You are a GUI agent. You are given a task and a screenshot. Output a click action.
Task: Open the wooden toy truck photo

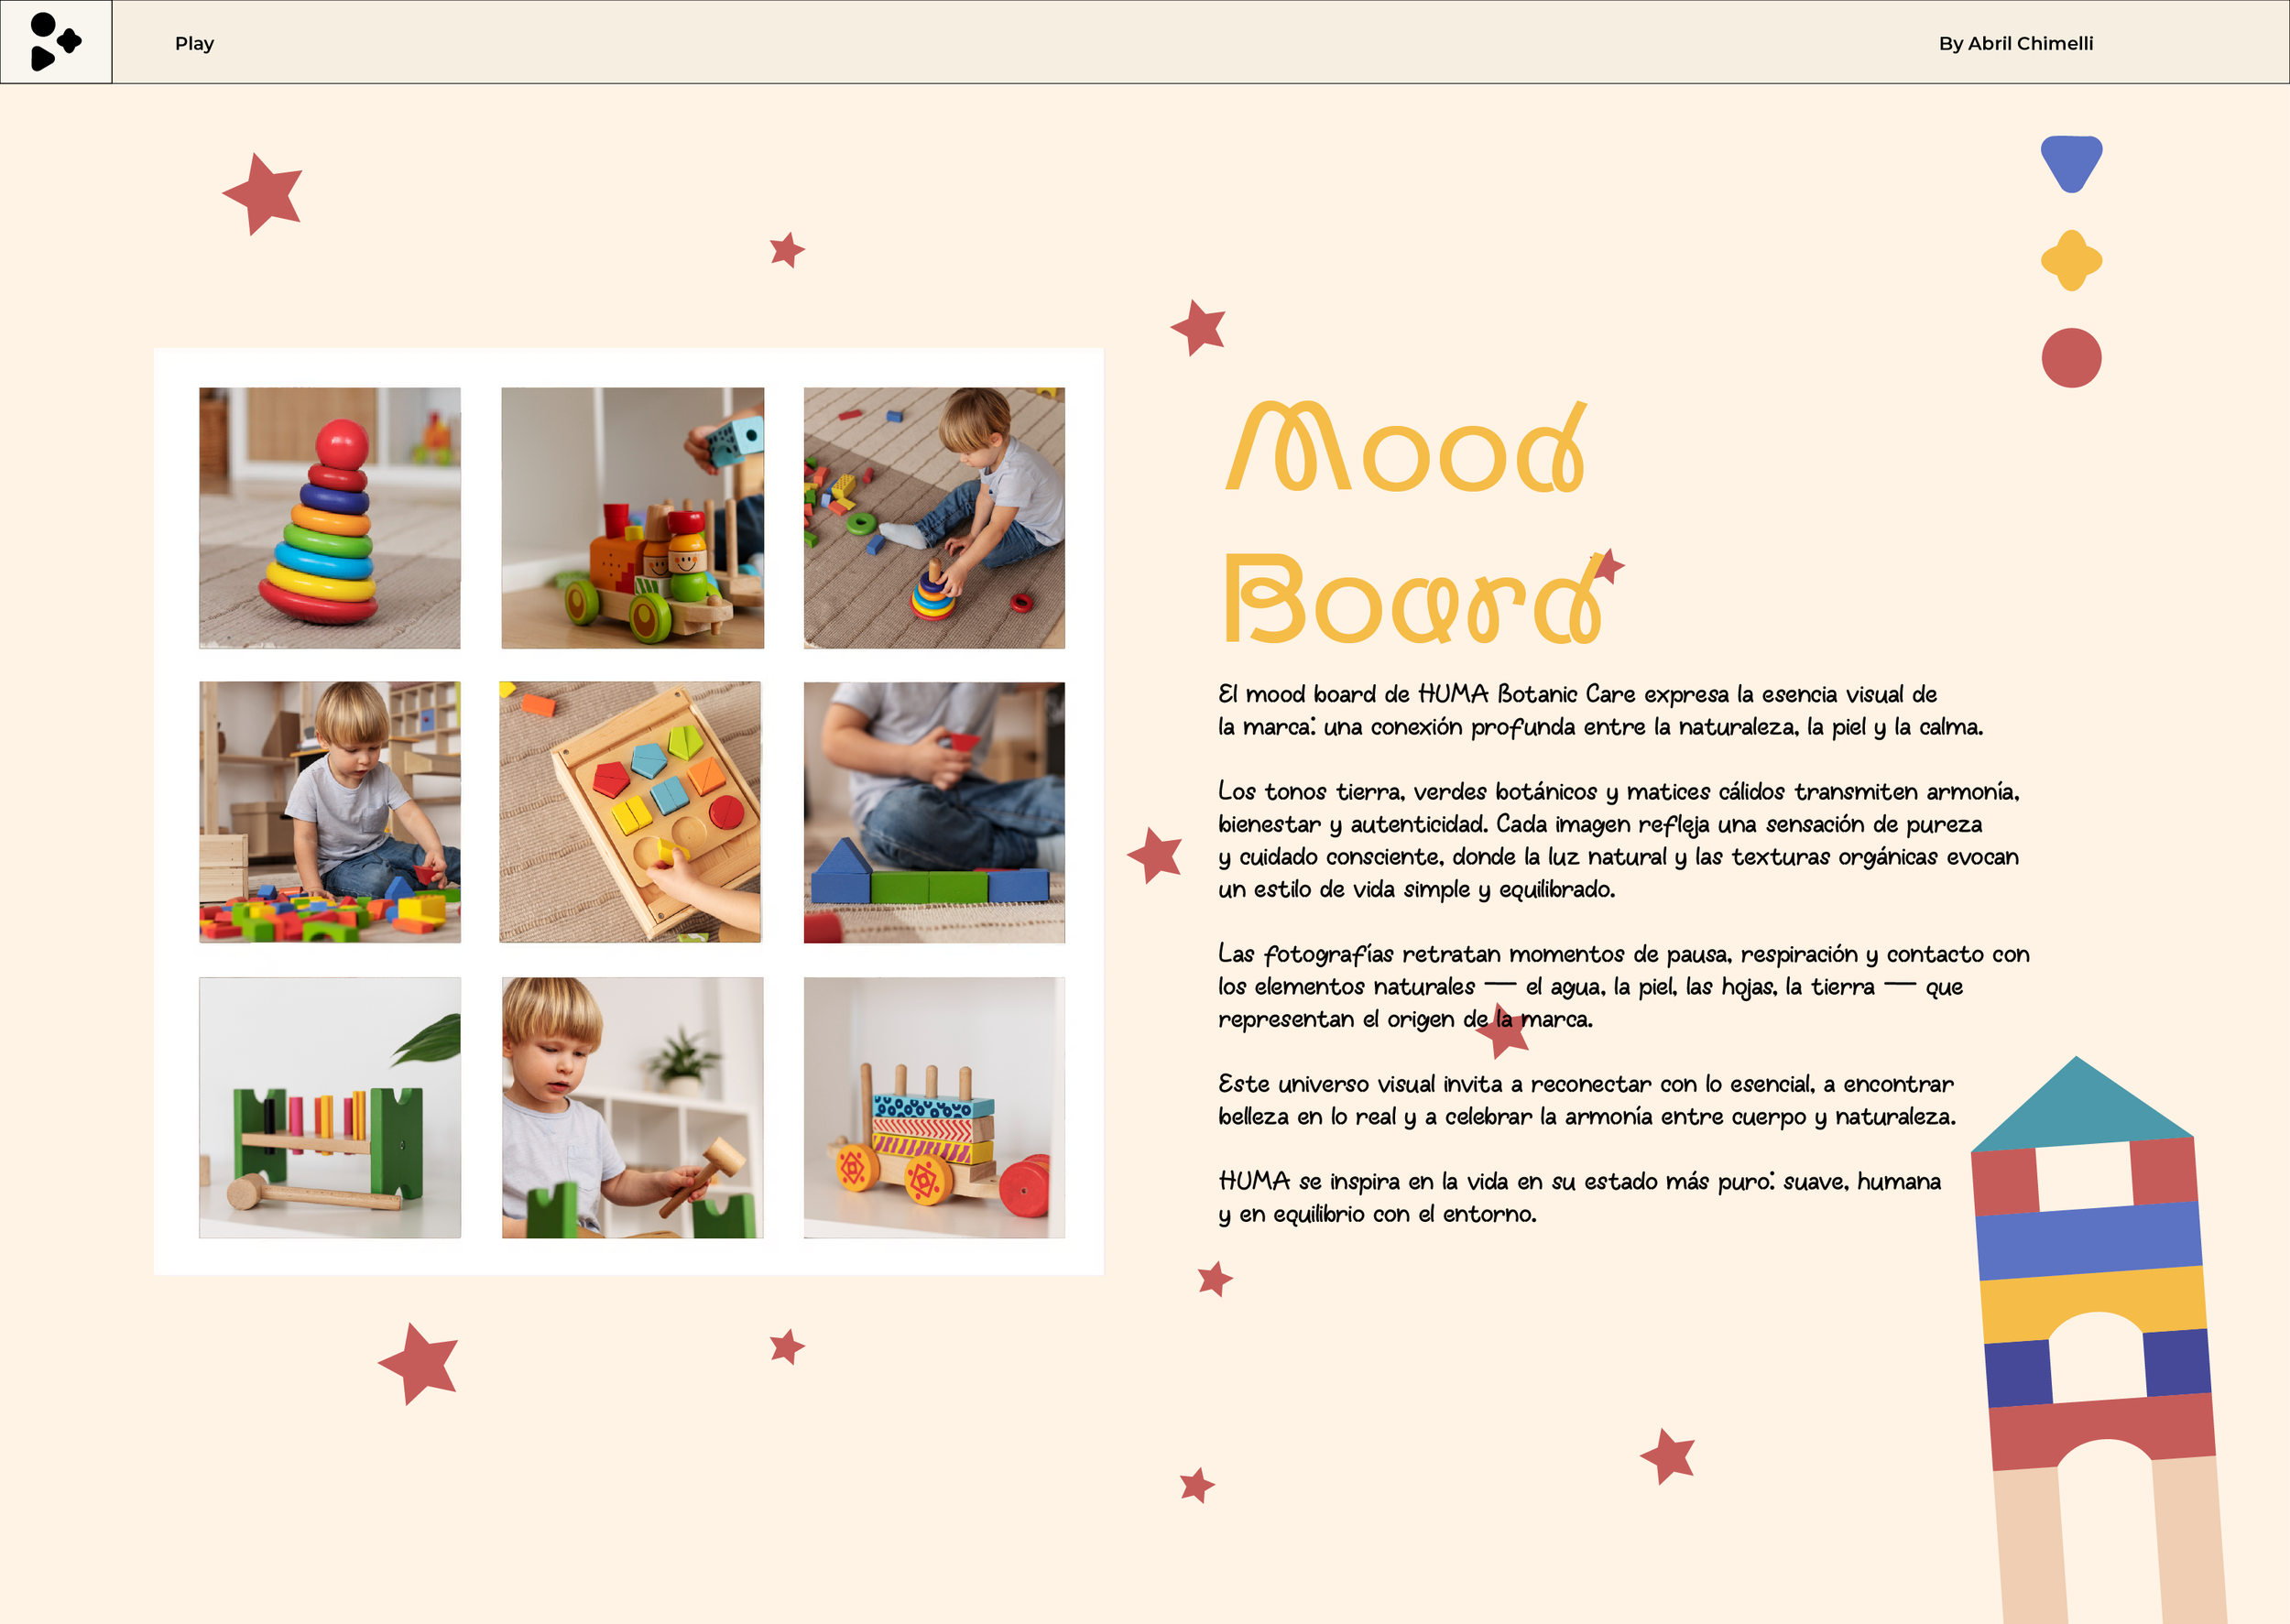[x=632, y=518]
